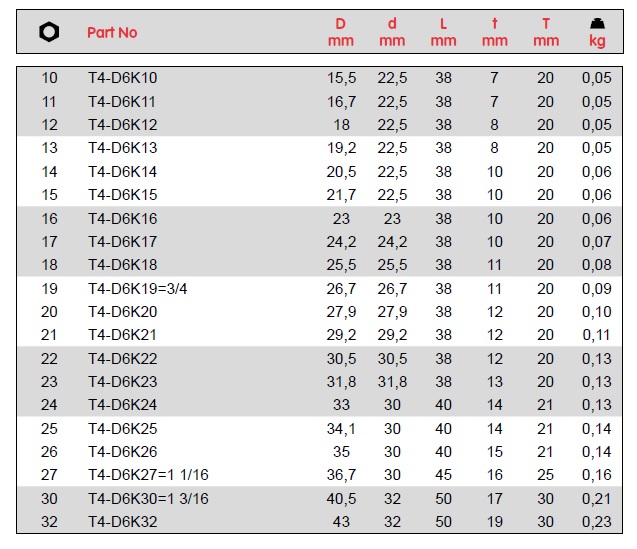Select the 15,5 diameter value

coord(342,78)
